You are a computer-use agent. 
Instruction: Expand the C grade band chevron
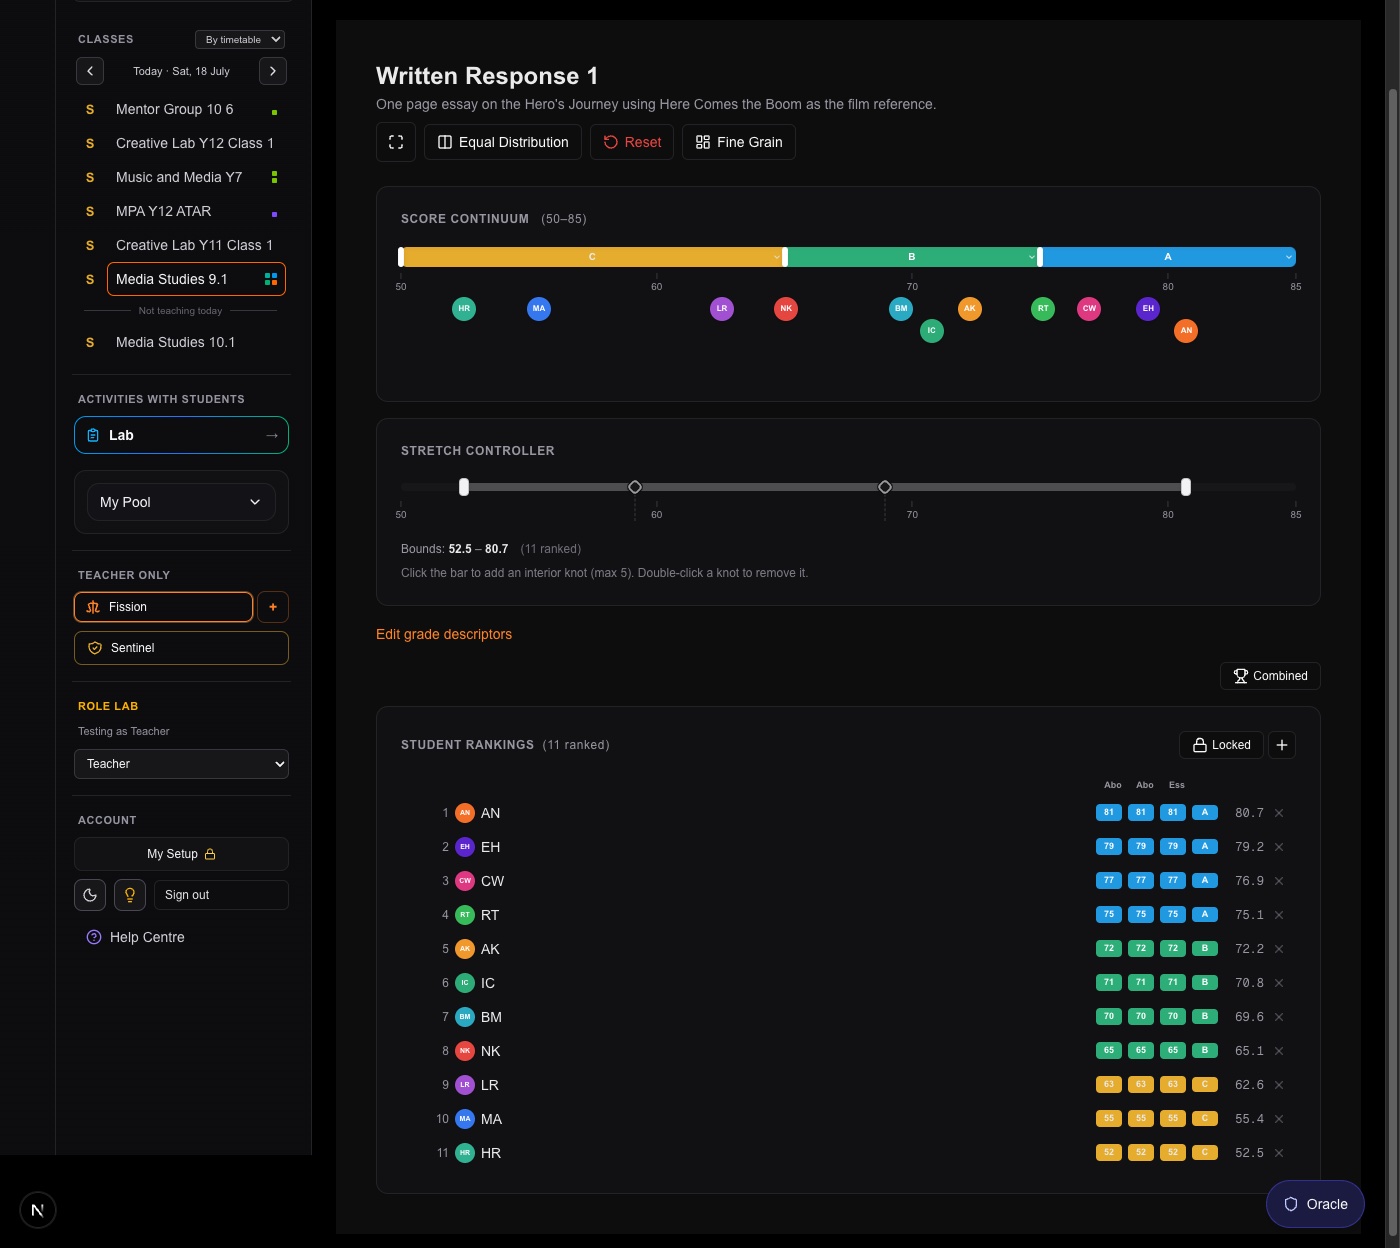(777, 258)
